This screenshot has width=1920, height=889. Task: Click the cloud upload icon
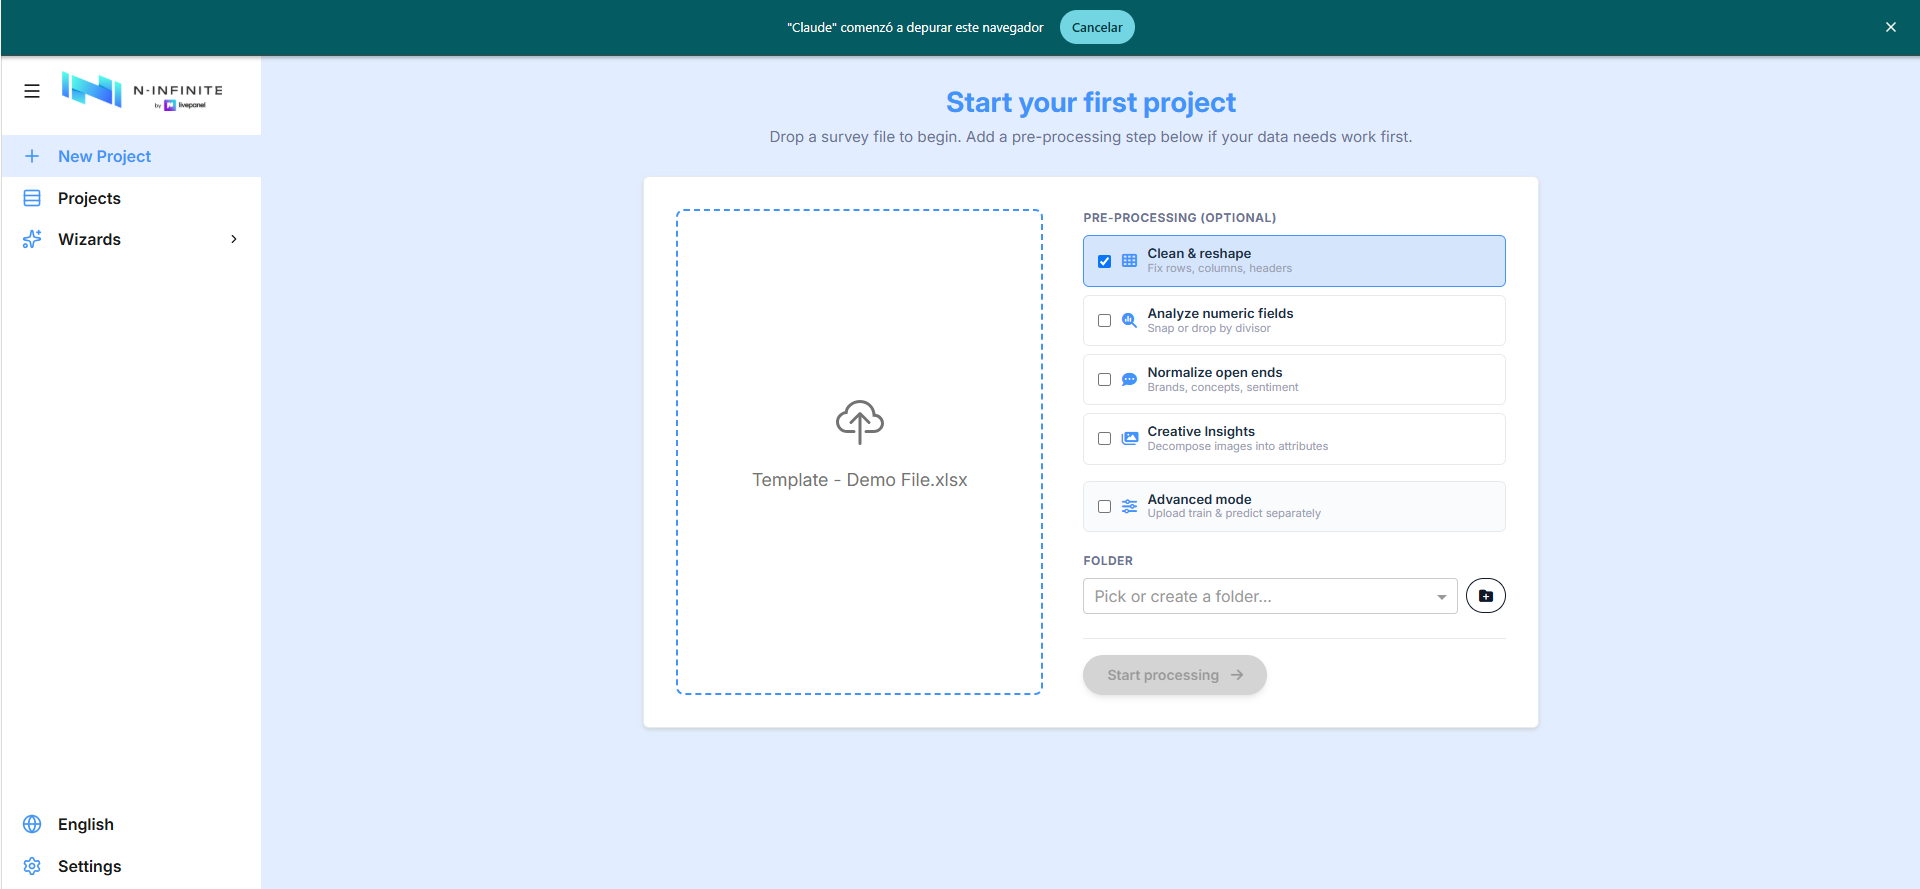click(x=860, y=422)
